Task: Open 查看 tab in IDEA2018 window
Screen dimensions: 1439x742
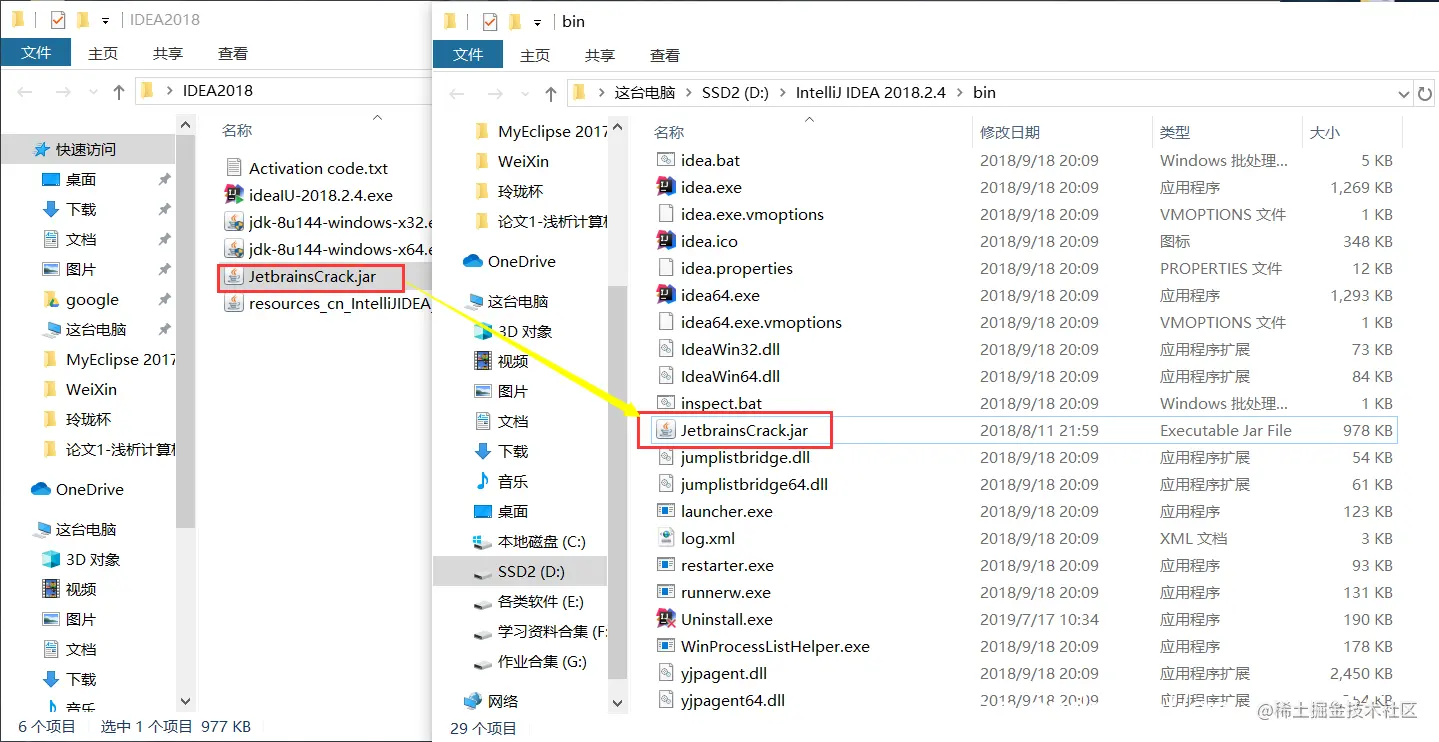Action: pyautogui.click(x=233, y=54)
